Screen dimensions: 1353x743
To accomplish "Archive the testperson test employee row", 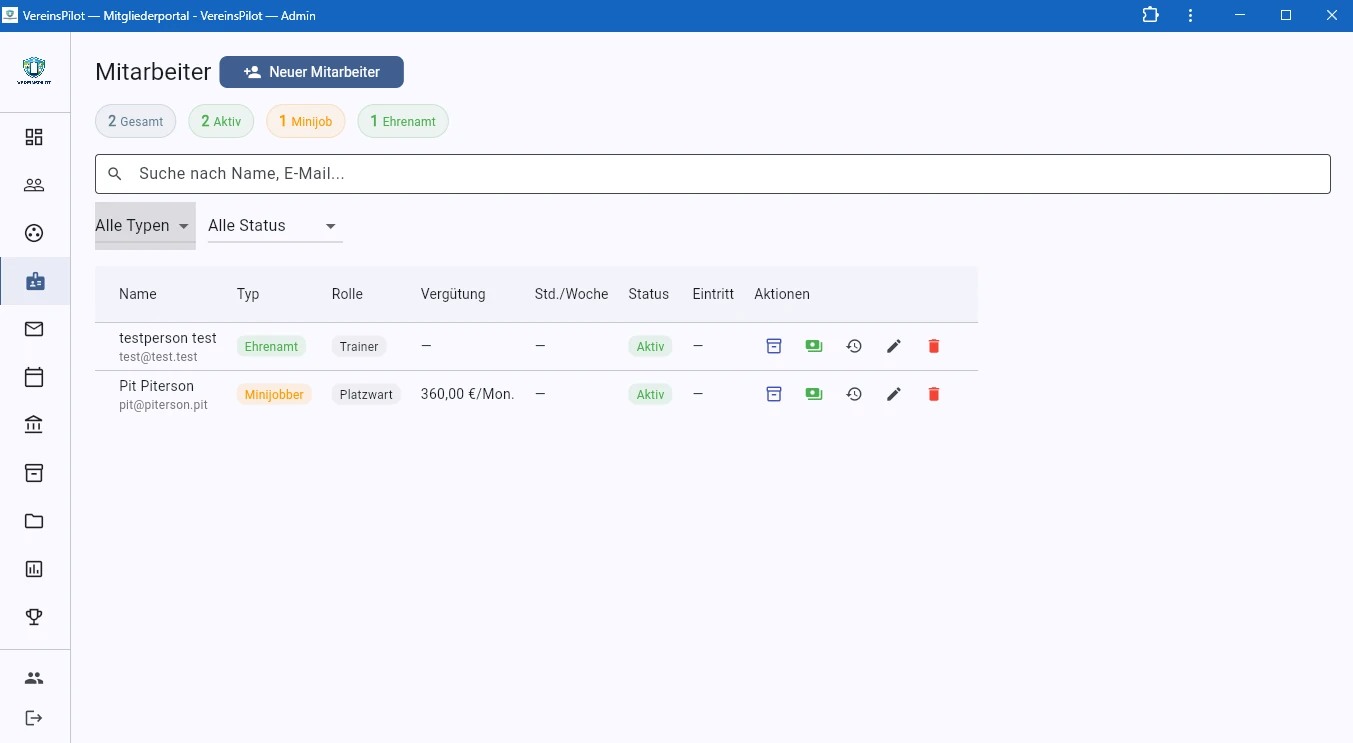I will point(773,346).
